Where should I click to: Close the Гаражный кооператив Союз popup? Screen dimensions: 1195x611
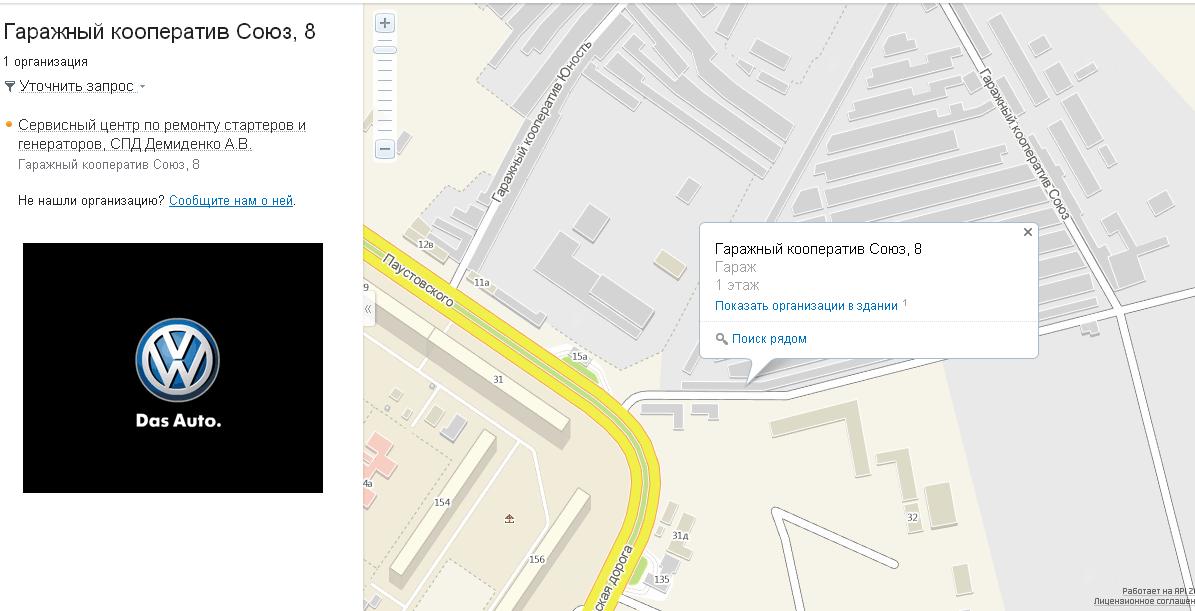click(x=1027, y=232)
